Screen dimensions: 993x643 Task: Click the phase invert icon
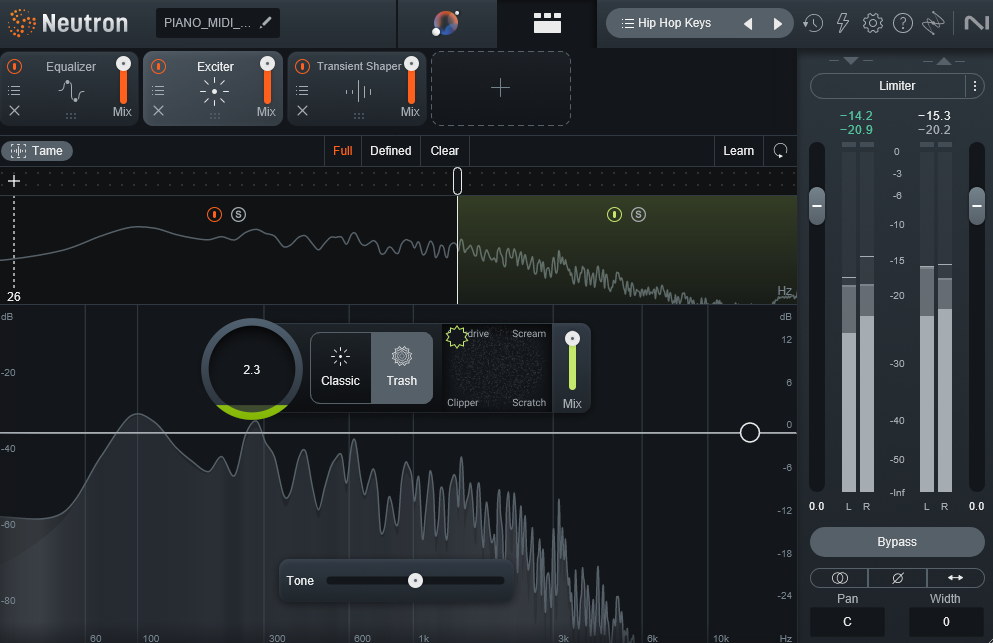click(x=897, y=578)
